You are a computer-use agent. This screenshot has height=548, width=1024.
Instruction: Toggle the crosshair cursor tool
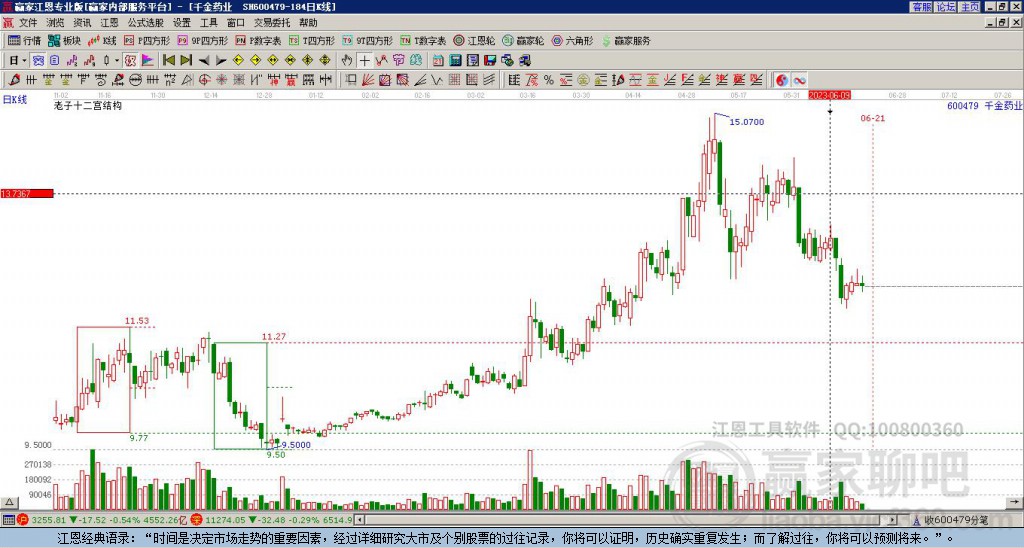[x=364, y=60]
